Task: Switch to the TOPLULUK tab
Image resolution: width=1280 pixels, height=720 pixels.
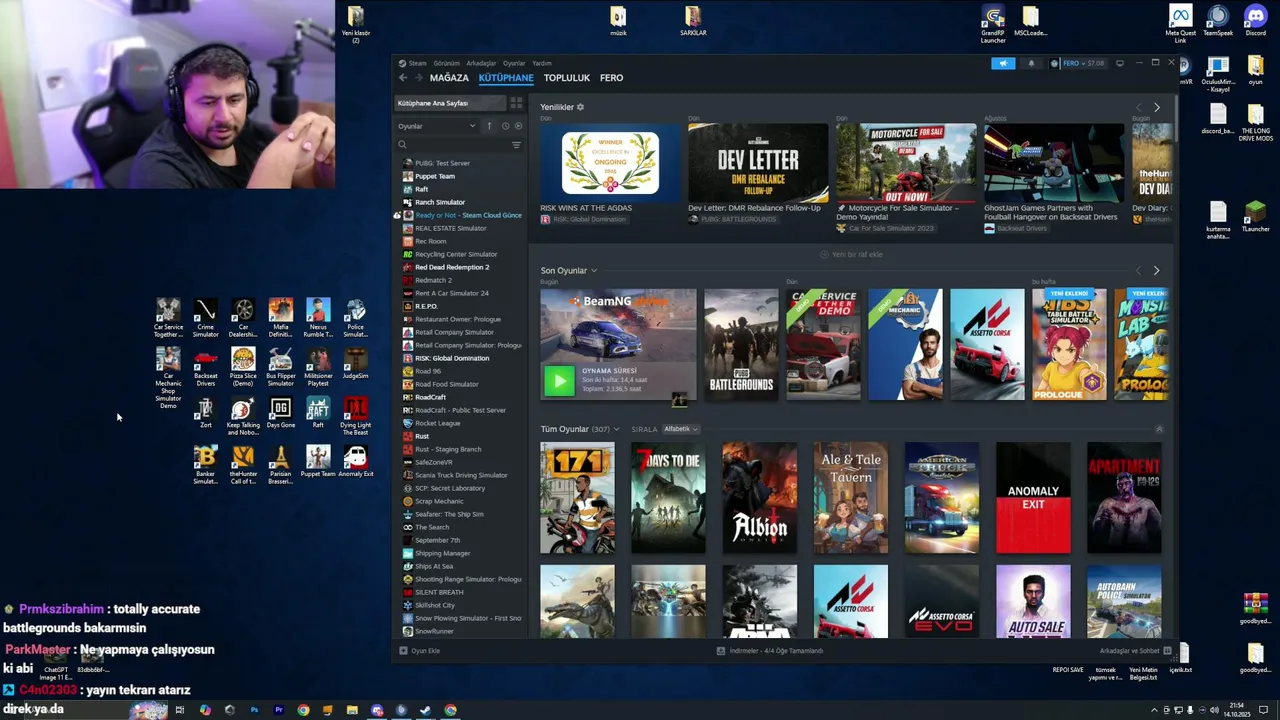Action: (x=567, y=78)
